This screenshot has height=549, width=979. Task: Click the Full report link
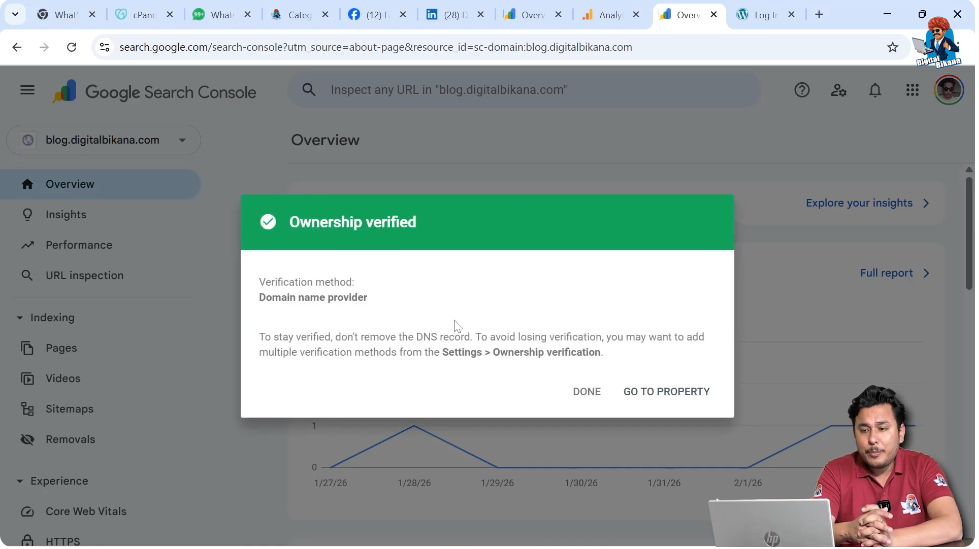click(889, 274)
